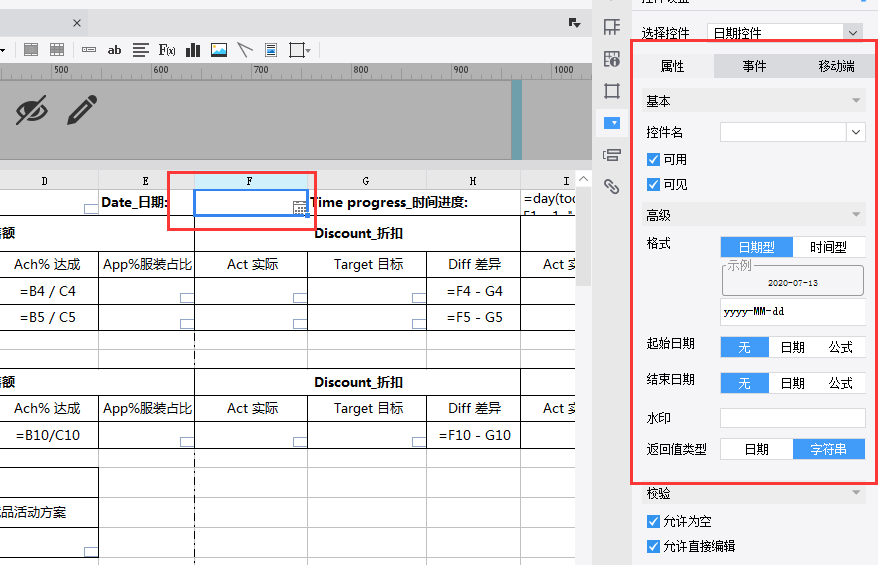This screenshot has height=565, width=878.
Task: Select the cell containing =B10/C10
Action: [49, 435]
